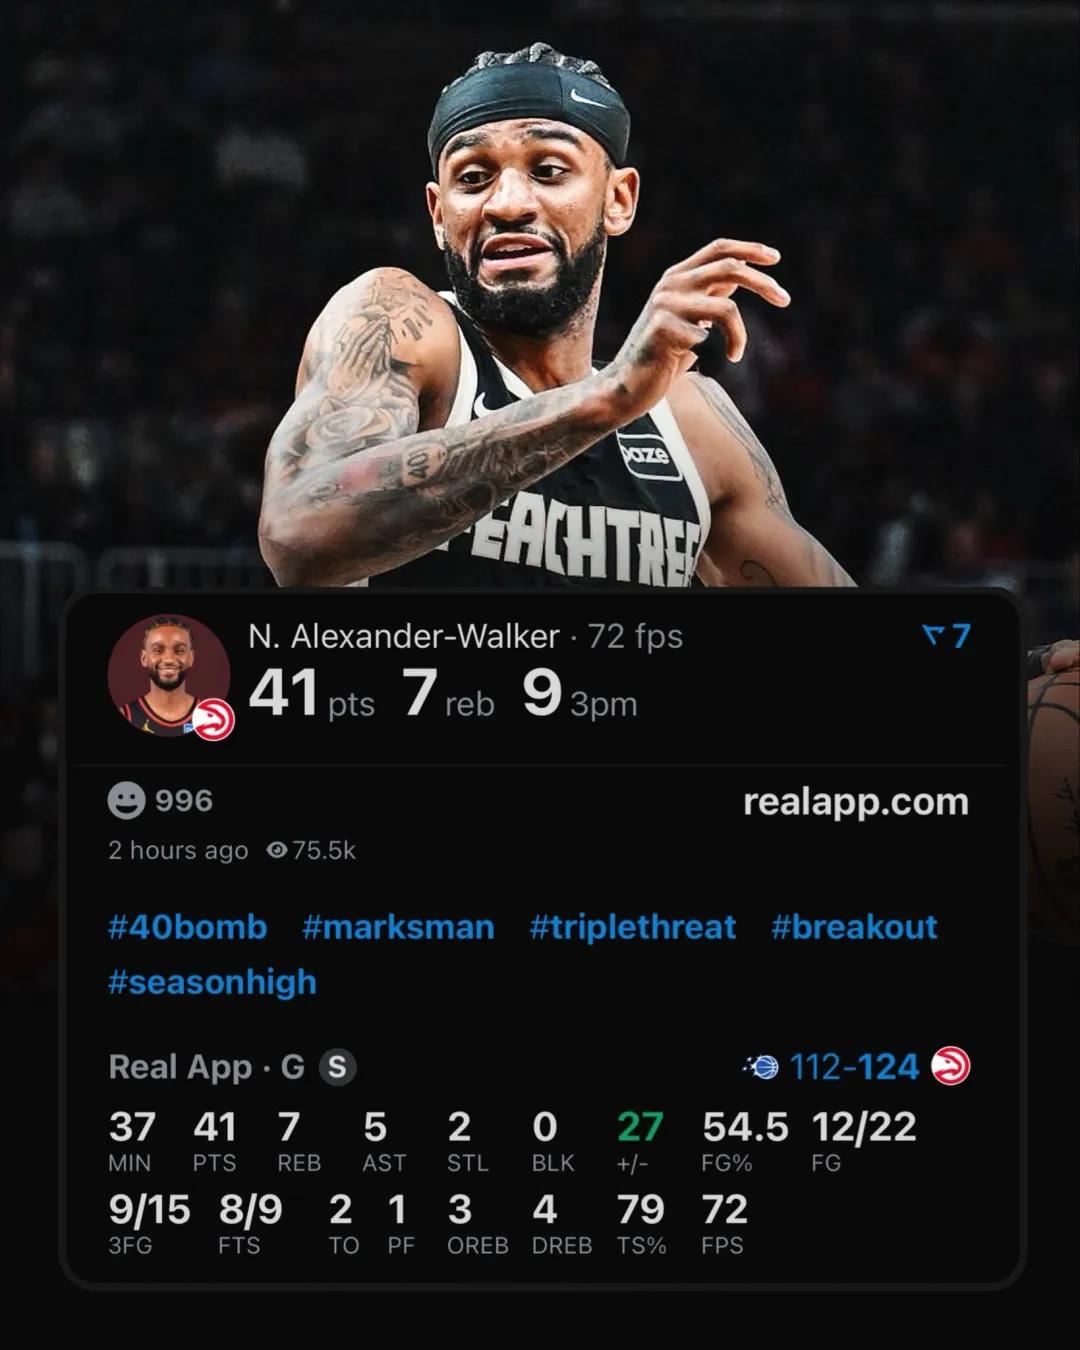Open the #triplethreat hashtag
Viewport: 1080px width, 1350px height.
[x=633, y=927]
